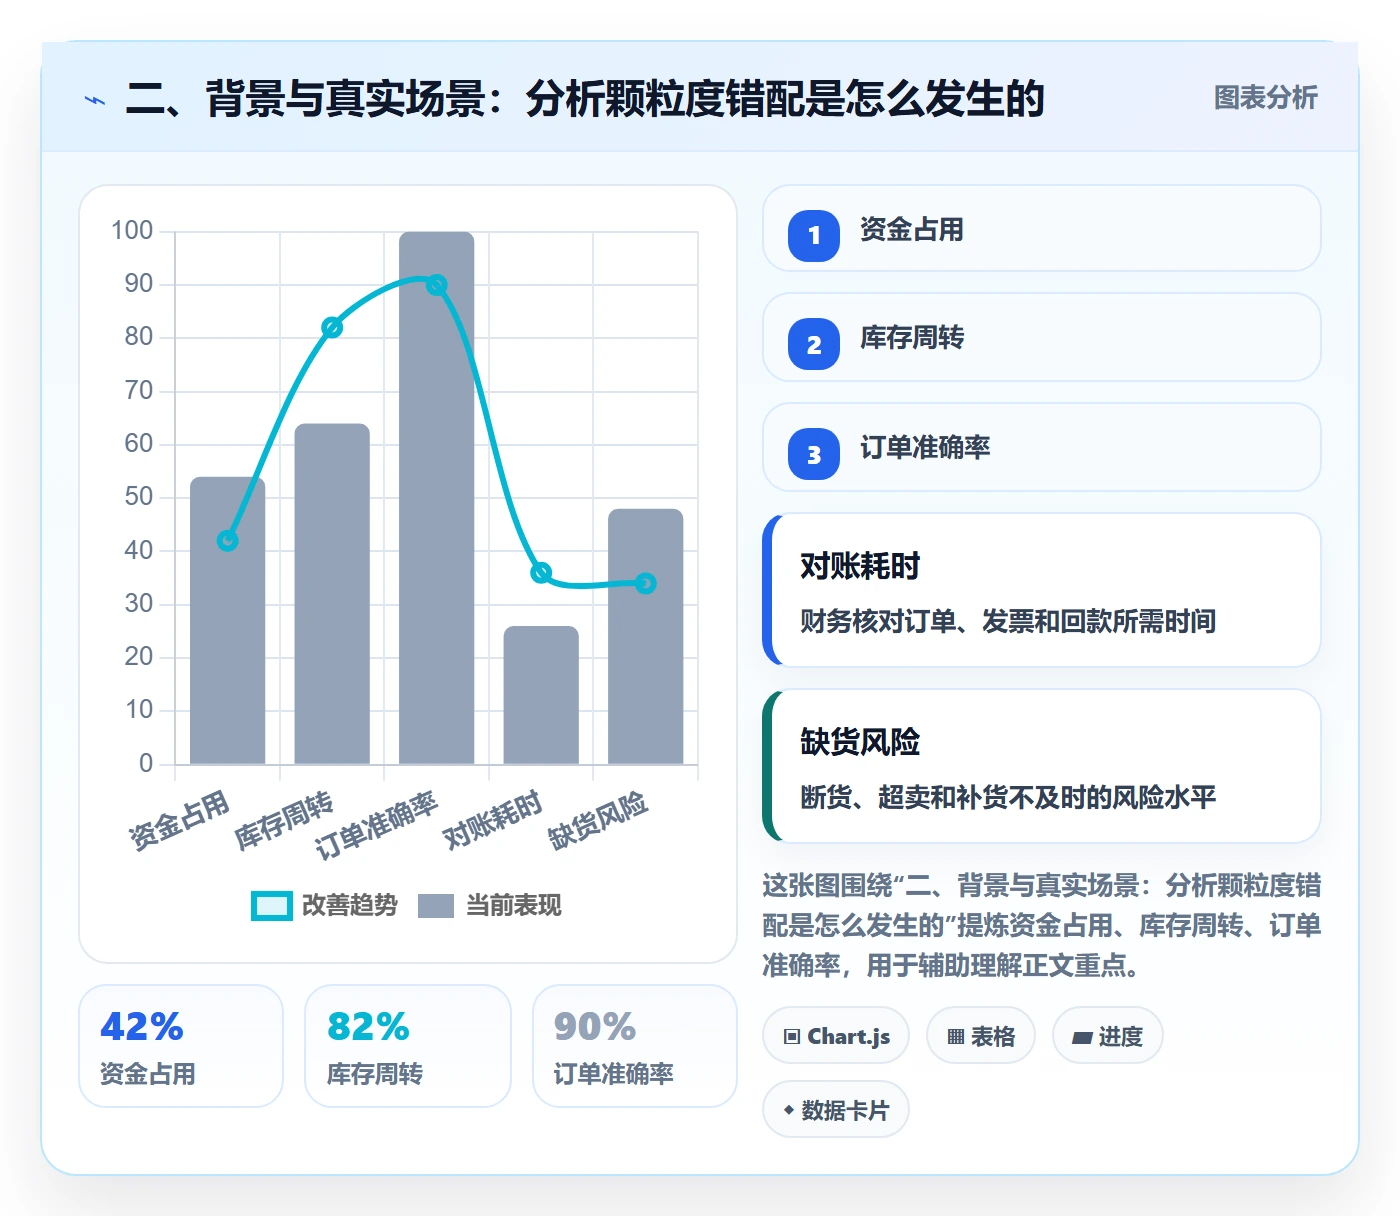Screen dimensions: 1400x1216
Task: Select the 表格 tag
Action: (x=981, y=1036)
